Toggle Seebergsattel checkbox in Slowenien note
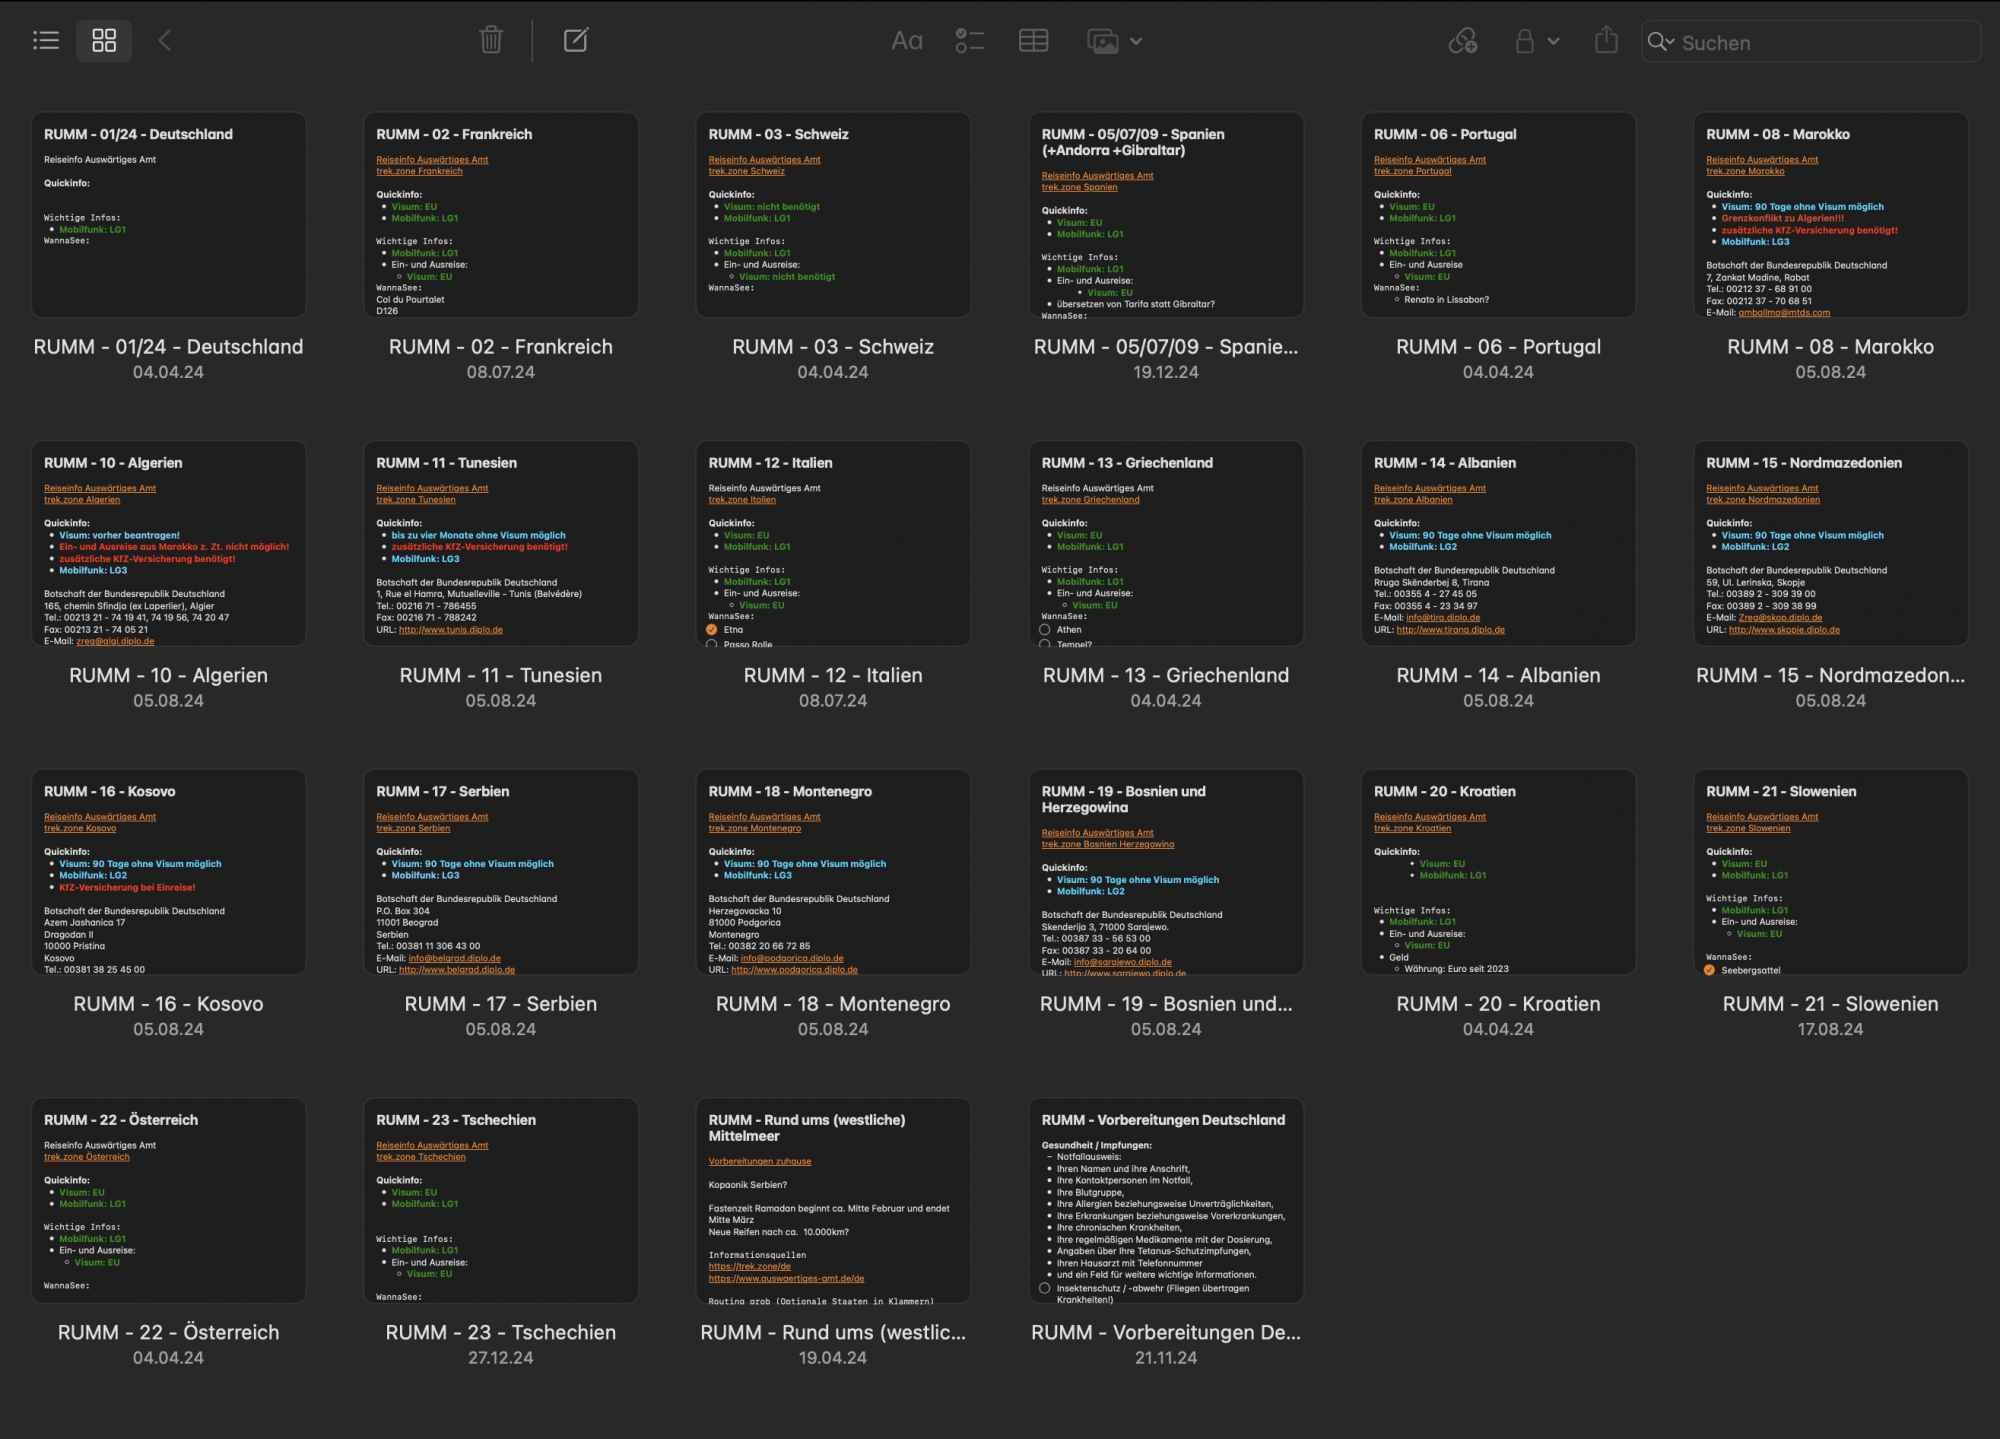 click(1709, 970)
